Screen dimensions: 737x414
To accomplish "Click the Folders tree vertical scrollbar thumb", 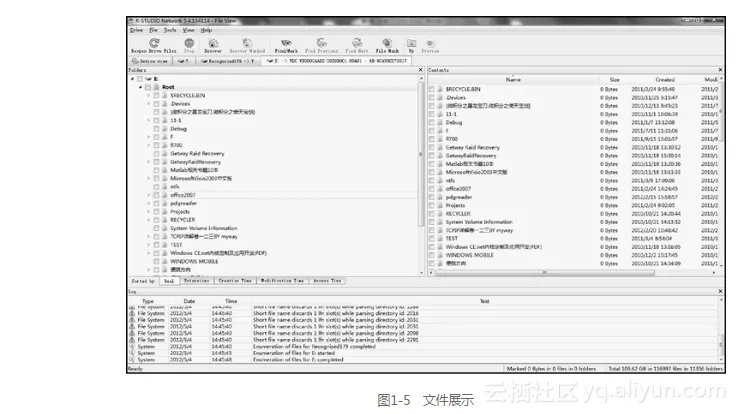I will [x=420, y=154].
